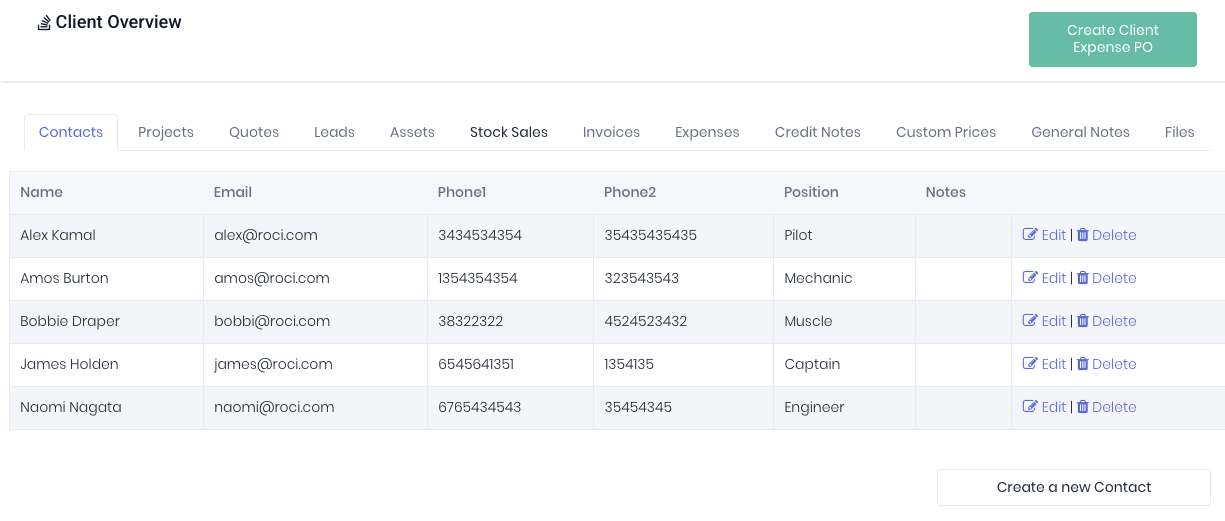
Task: Click the edit icon for Alex Kamal
Action: [x=1030, y=235]
